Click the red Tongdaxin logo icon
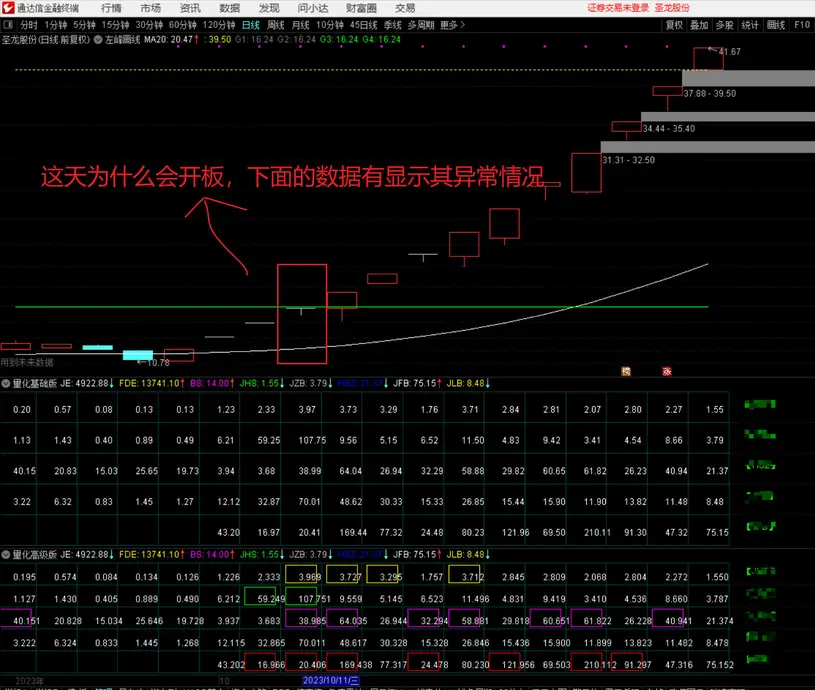The image size is (815, 690). click(x=8, y=8)
